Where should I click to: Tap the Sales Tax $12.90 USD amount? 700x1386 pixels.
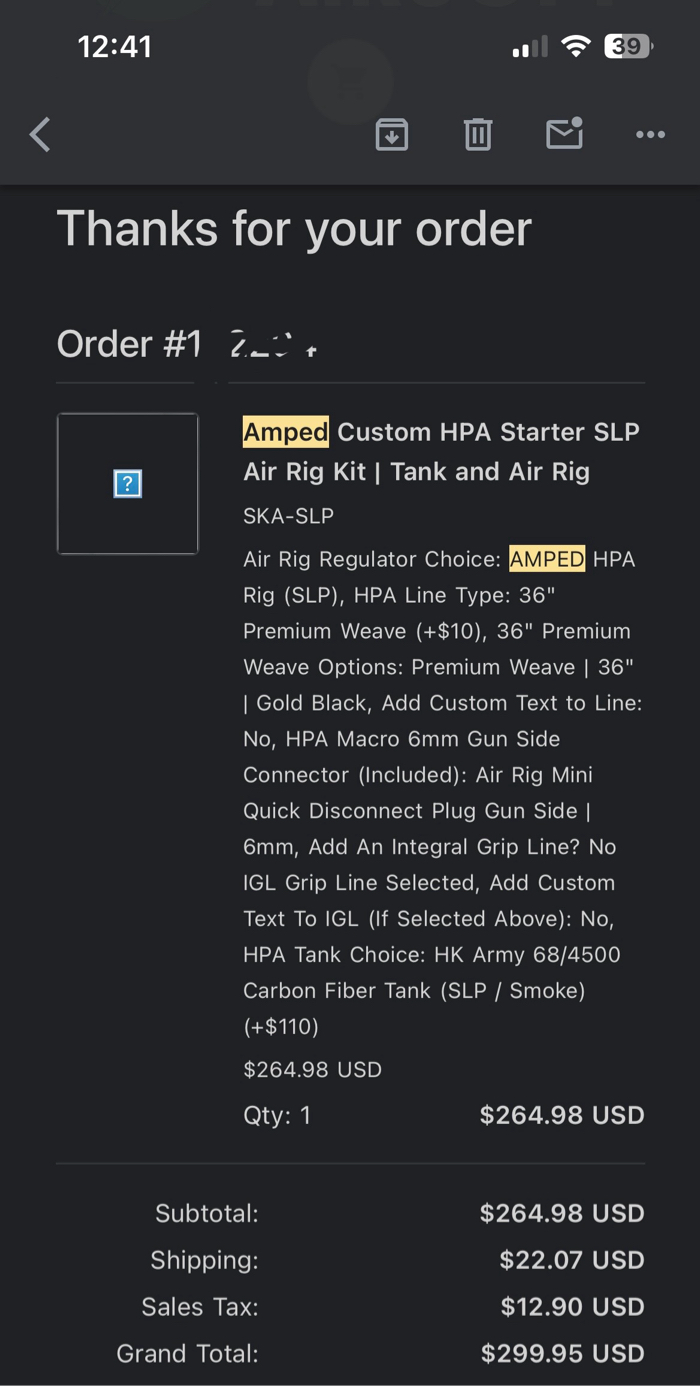(x=572, y=1307)
